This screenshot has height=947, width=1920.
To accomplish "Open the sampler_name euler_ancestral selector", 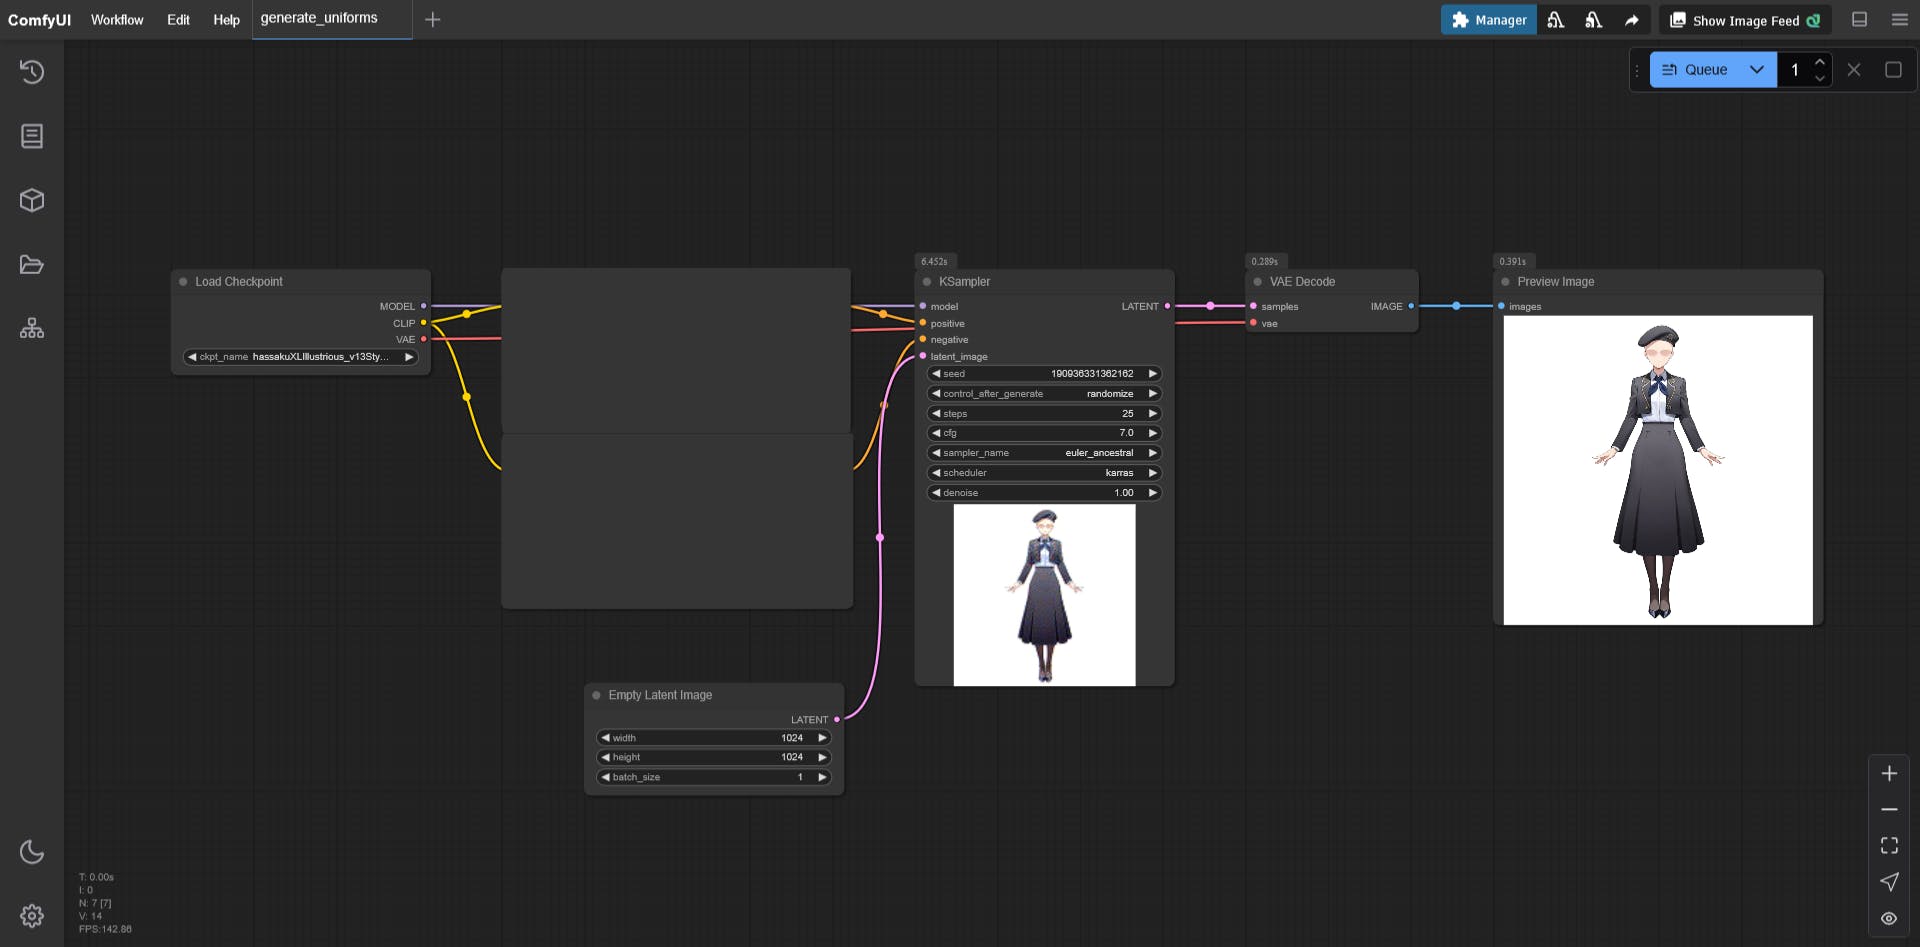I will [x=1044, y=453].
